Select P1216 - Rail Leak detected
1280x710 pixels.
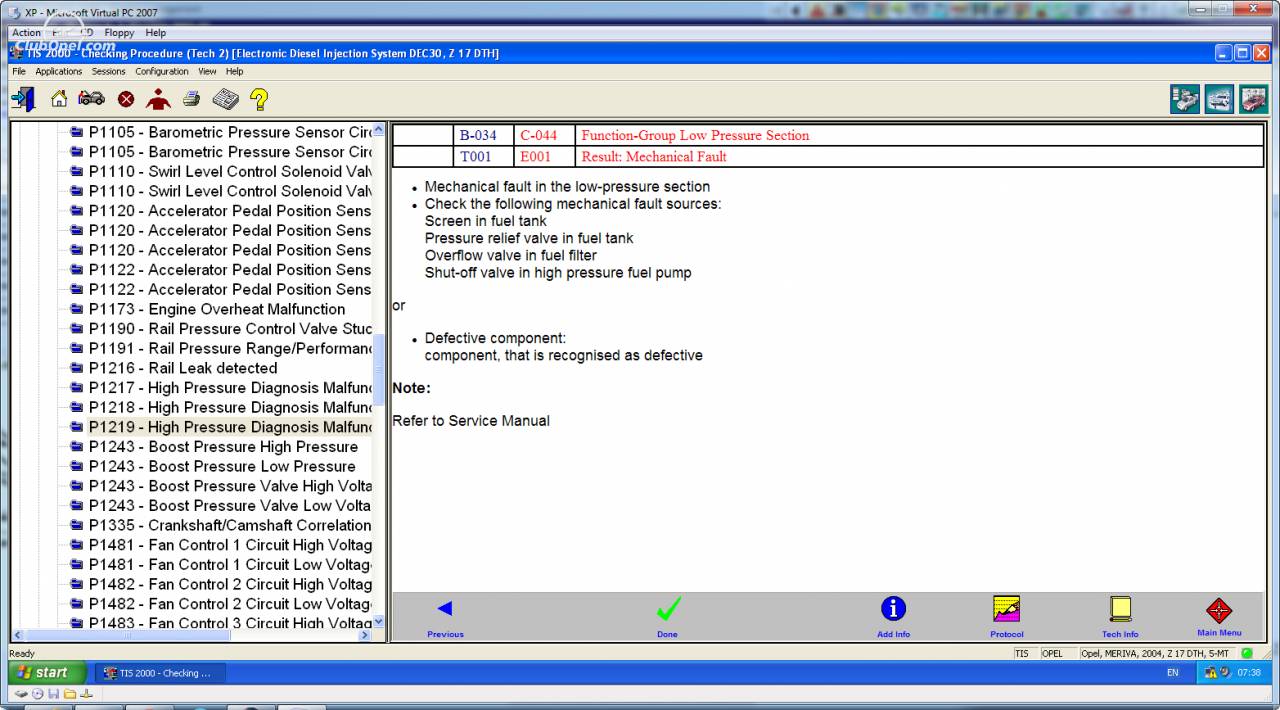coord(183,368)
